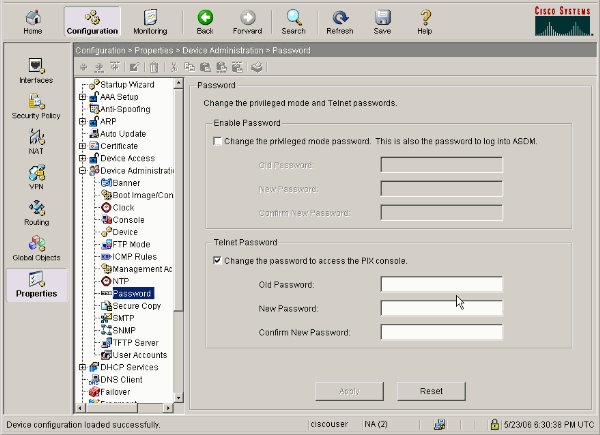
Task: Open the Security Policy panel
Action: click(36, 107)
